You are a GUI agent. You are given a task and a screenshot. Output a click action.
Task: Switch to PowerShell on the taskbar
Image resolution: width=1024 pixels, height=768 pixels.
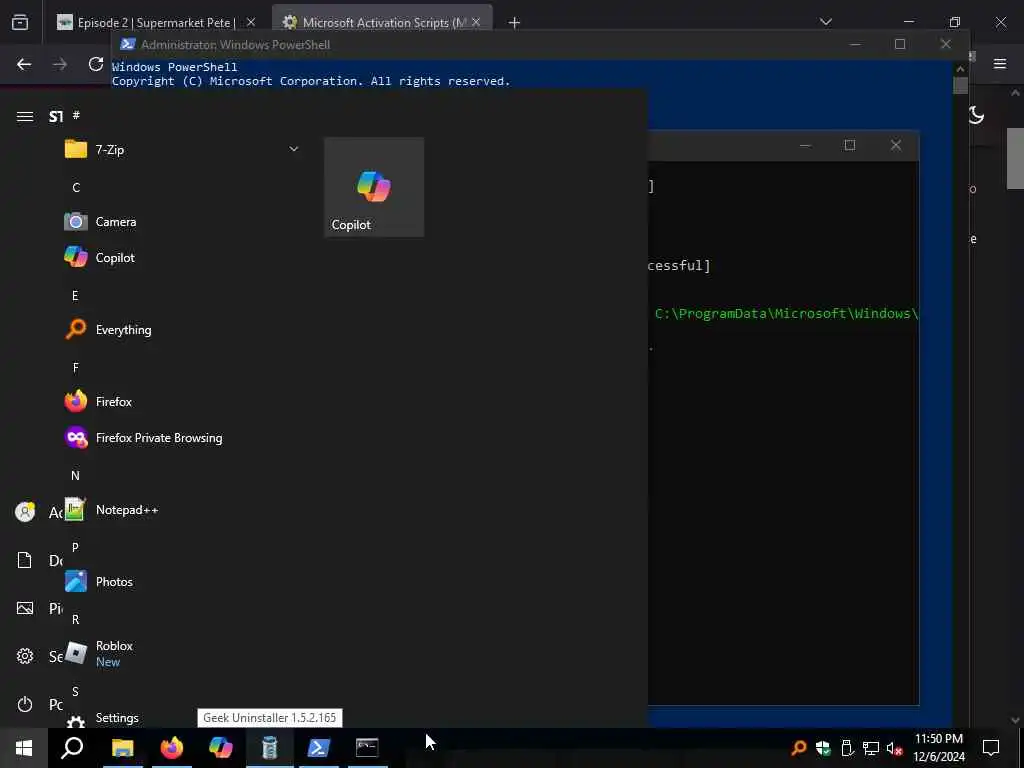(x=318, y=748)
